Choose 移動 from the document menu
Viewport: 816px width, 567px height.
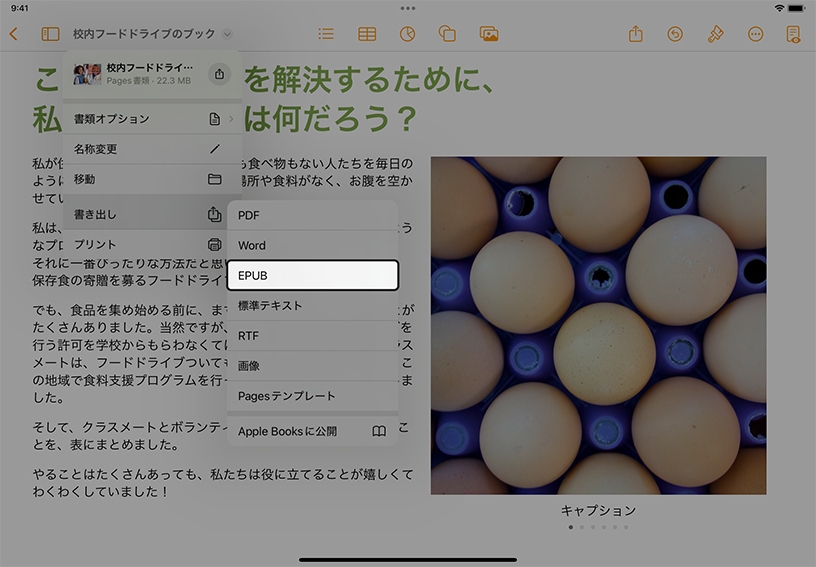pyautogui.click(x=150, y=179)
